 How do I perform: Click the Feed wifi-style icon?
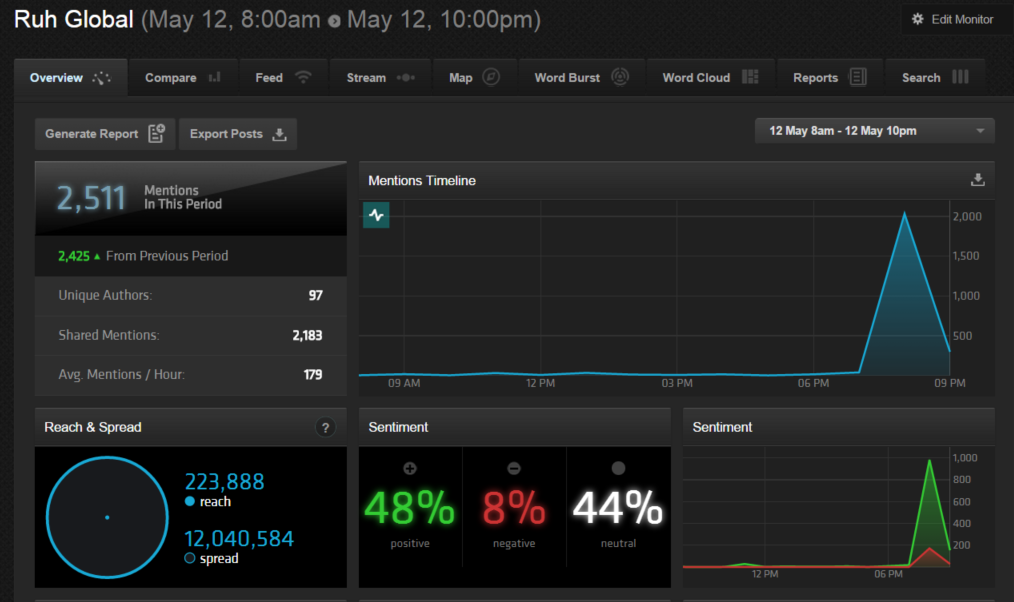(303, 77)
